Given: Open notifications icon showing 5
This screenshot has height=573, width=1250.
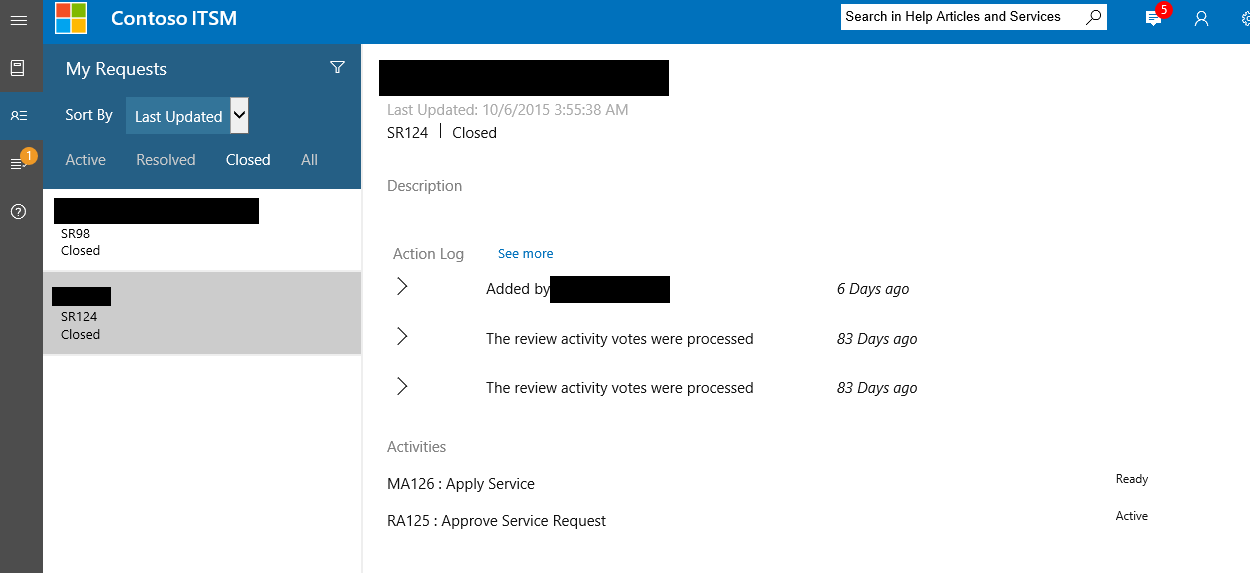Looking at the screenshot, I should click(1155, 16).
